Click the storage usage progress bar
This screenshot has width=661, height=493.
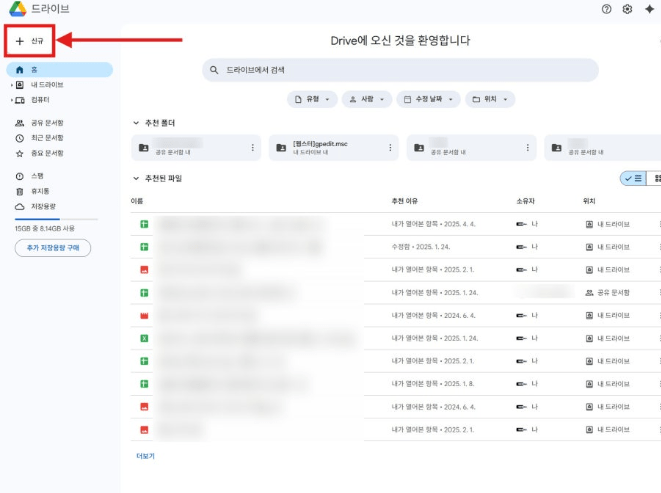56,219
